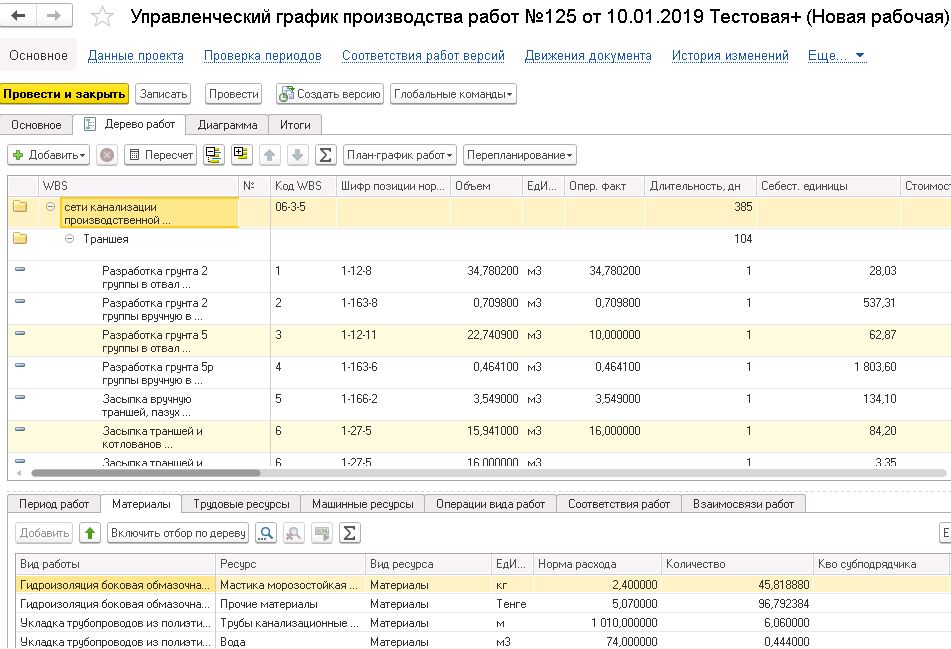Collapse the 'Траншея' group node
Viewport: 951px width, 649px height.
point(69,239)
